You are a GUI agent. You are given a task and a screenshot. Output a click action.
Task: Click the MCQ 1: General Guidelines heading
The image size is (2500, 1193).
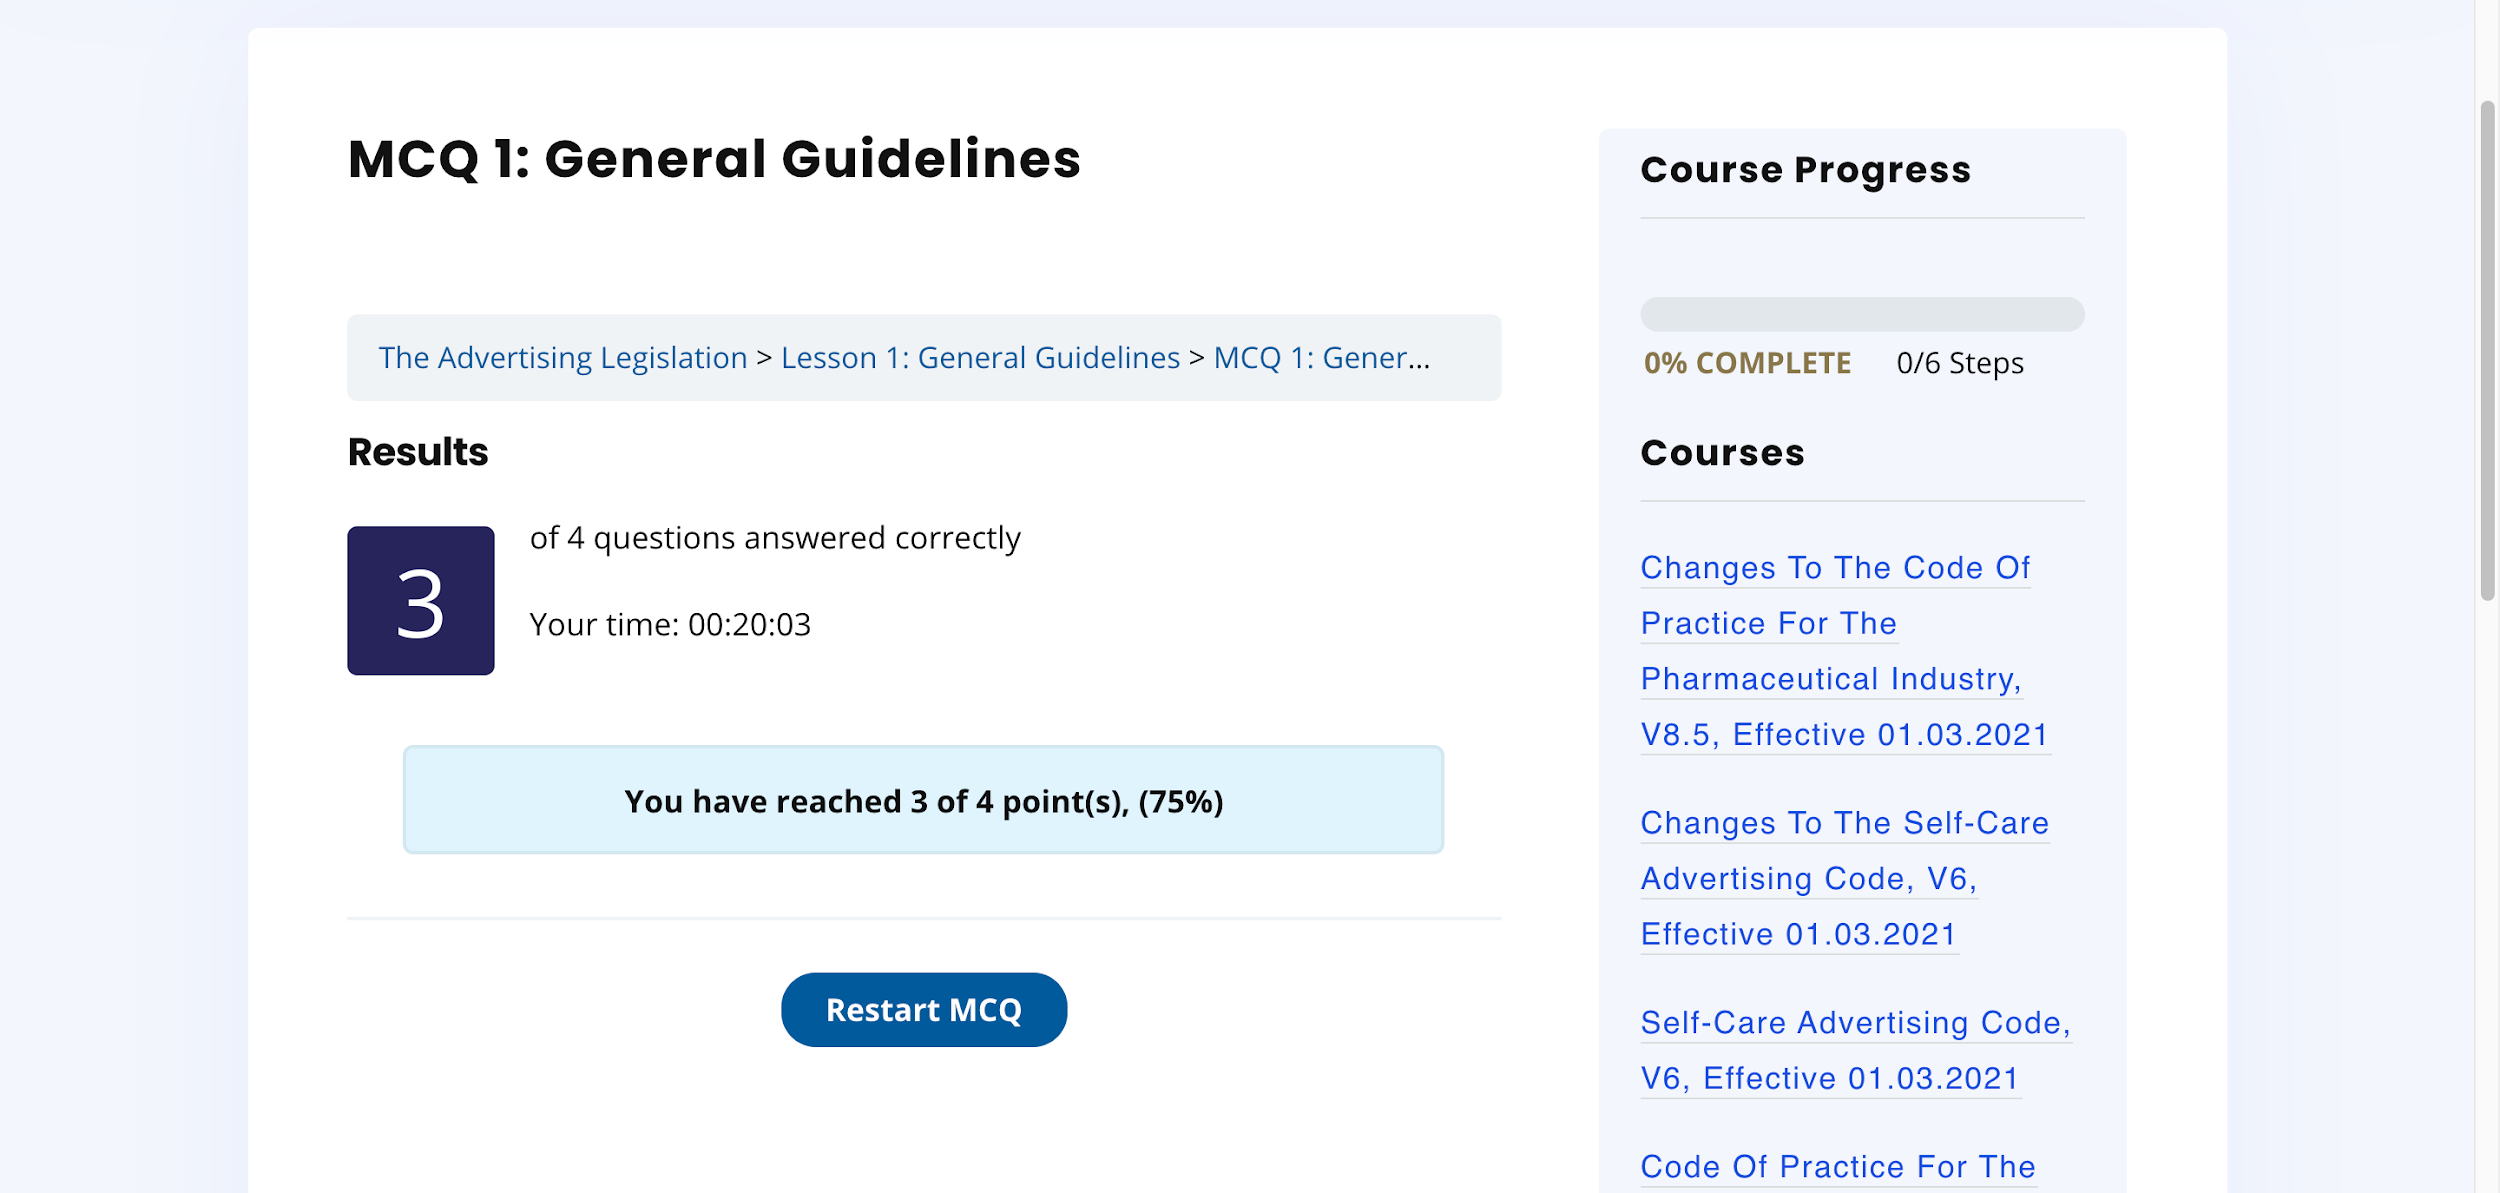pos(714,160)
